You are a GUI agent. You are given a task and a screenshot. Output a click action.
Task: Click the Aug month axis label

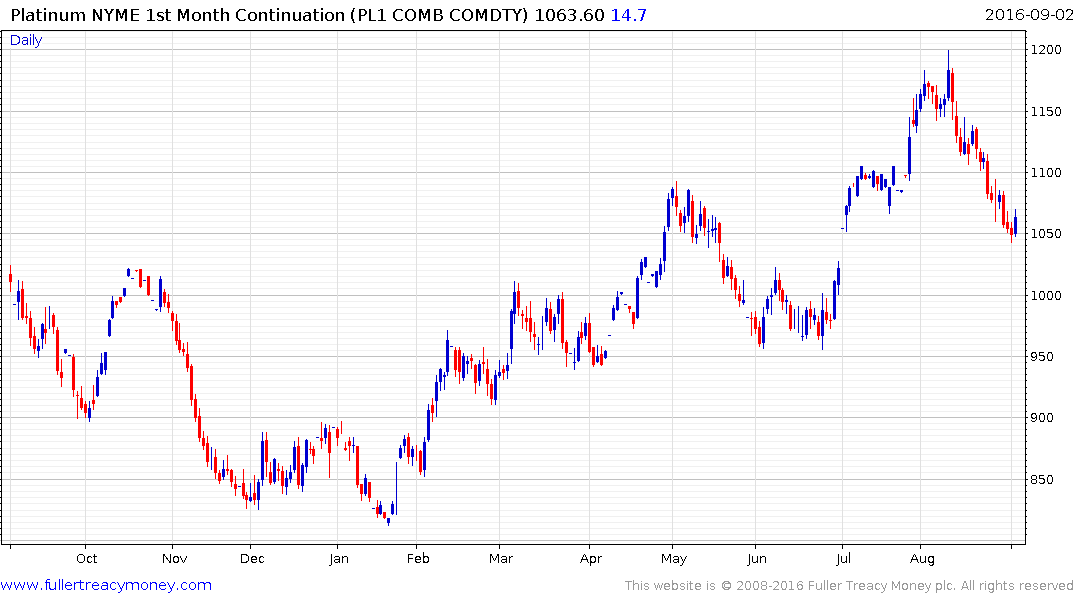tap(922, 559)
